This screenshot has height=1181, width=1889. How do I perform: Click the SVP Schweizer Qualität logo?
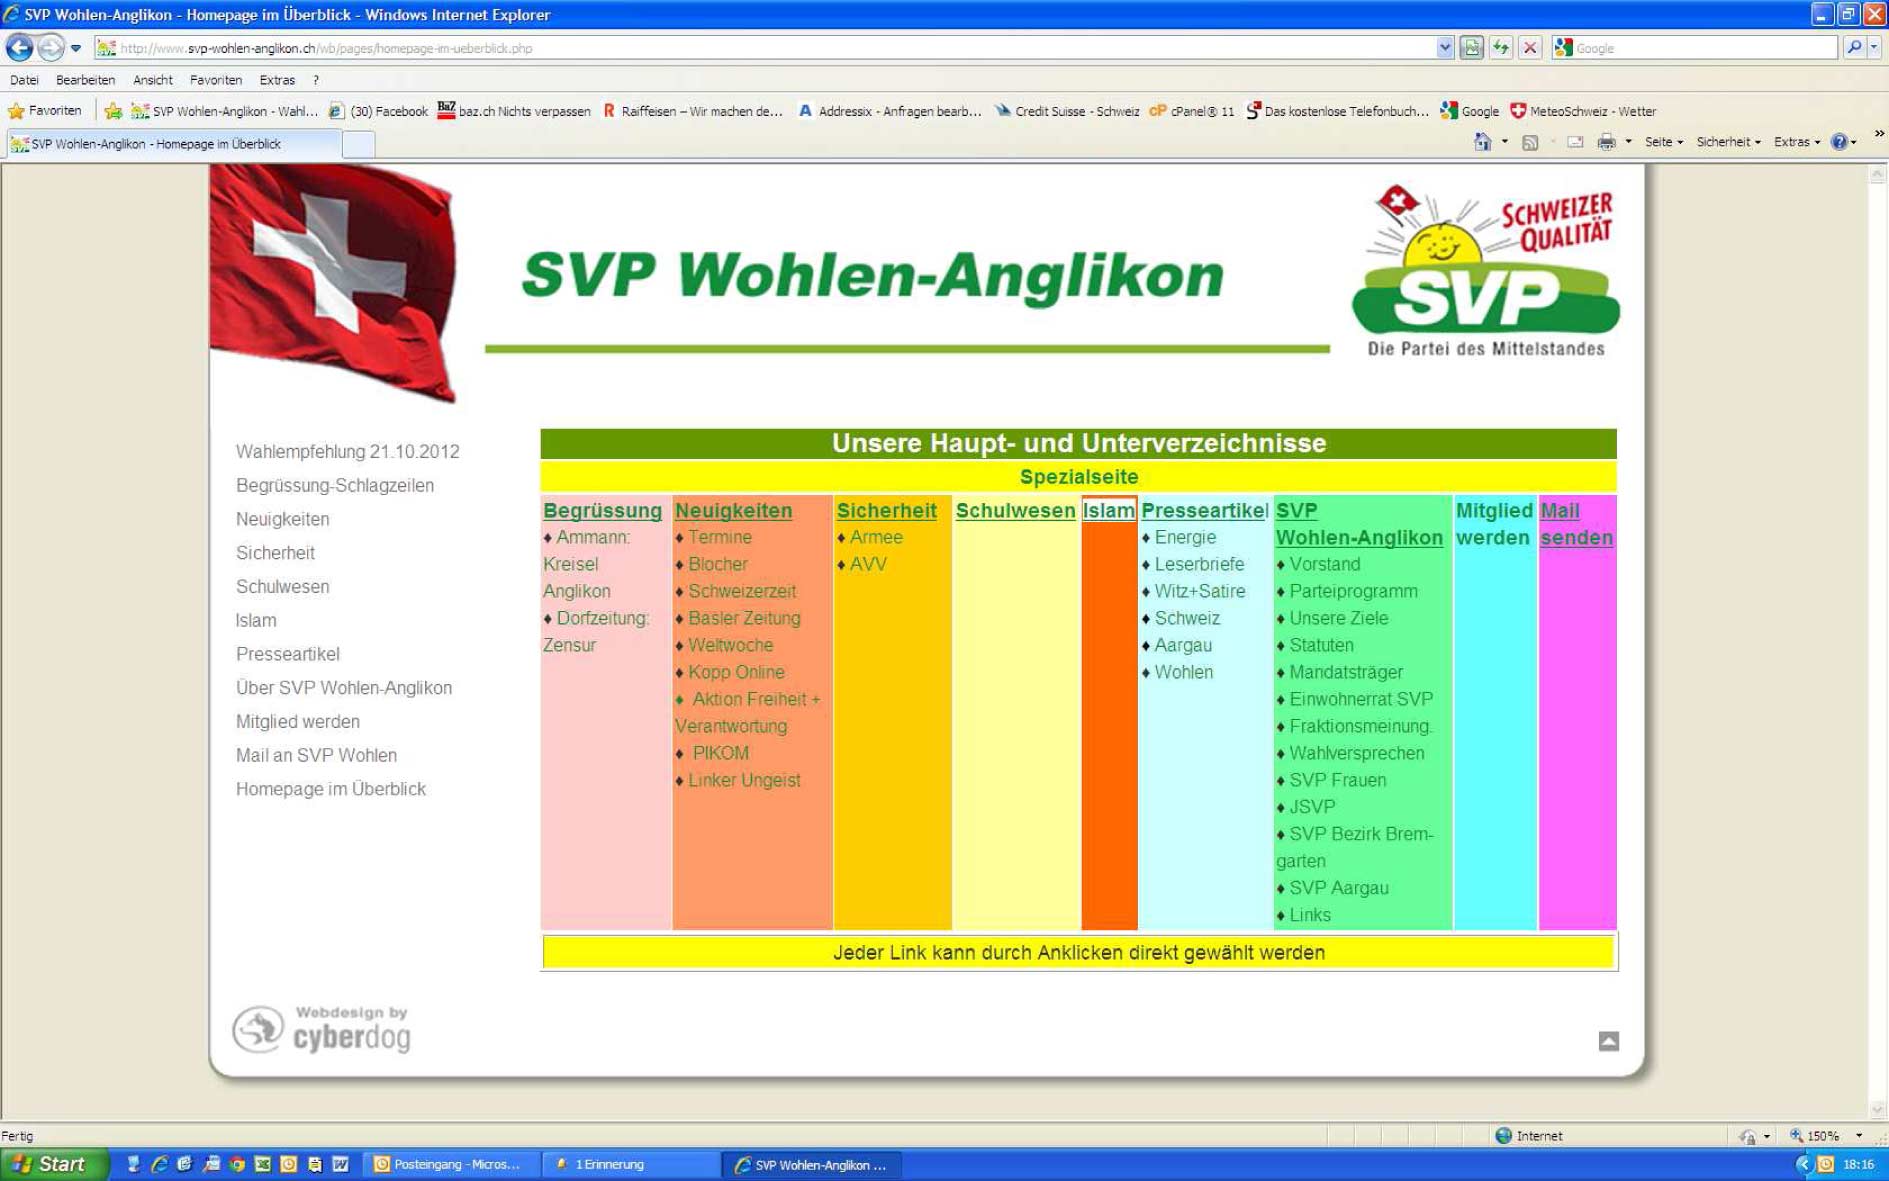coord(1485,271)
